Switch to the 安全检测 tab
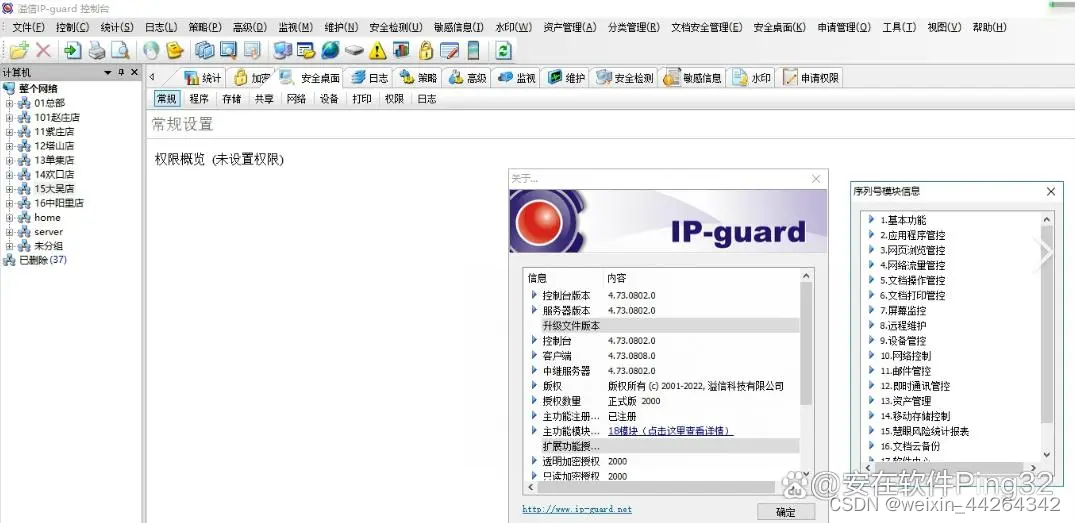 pos(625,78)
